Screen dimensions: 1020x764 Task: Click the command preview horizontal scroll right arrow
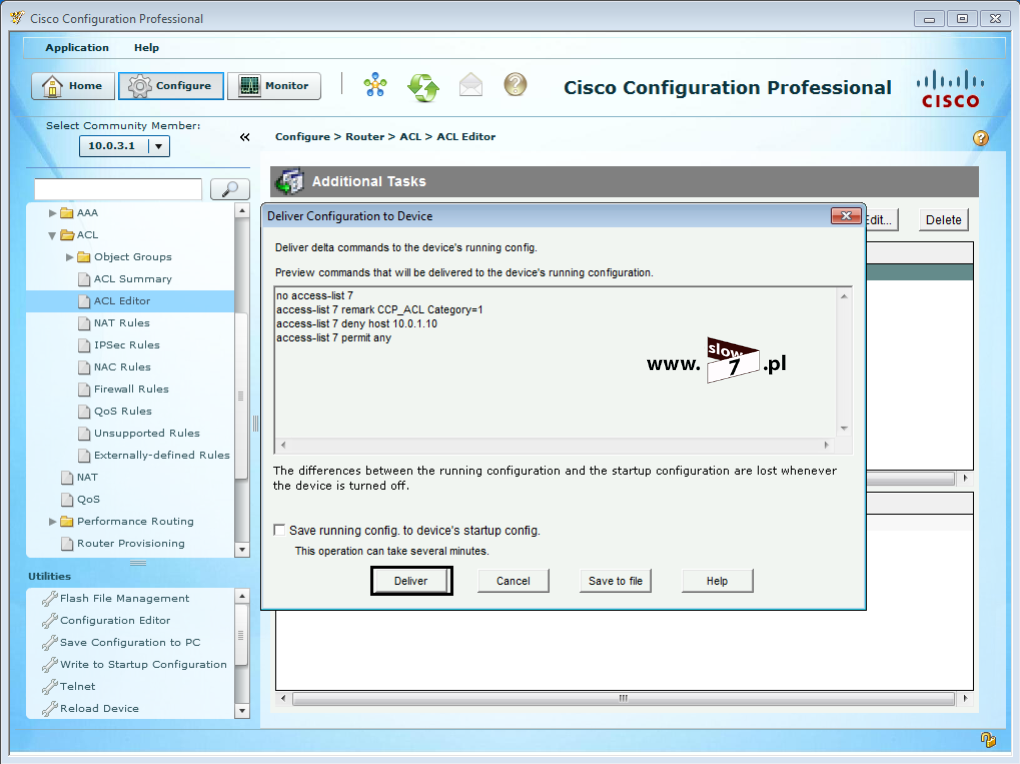point(826,445)
